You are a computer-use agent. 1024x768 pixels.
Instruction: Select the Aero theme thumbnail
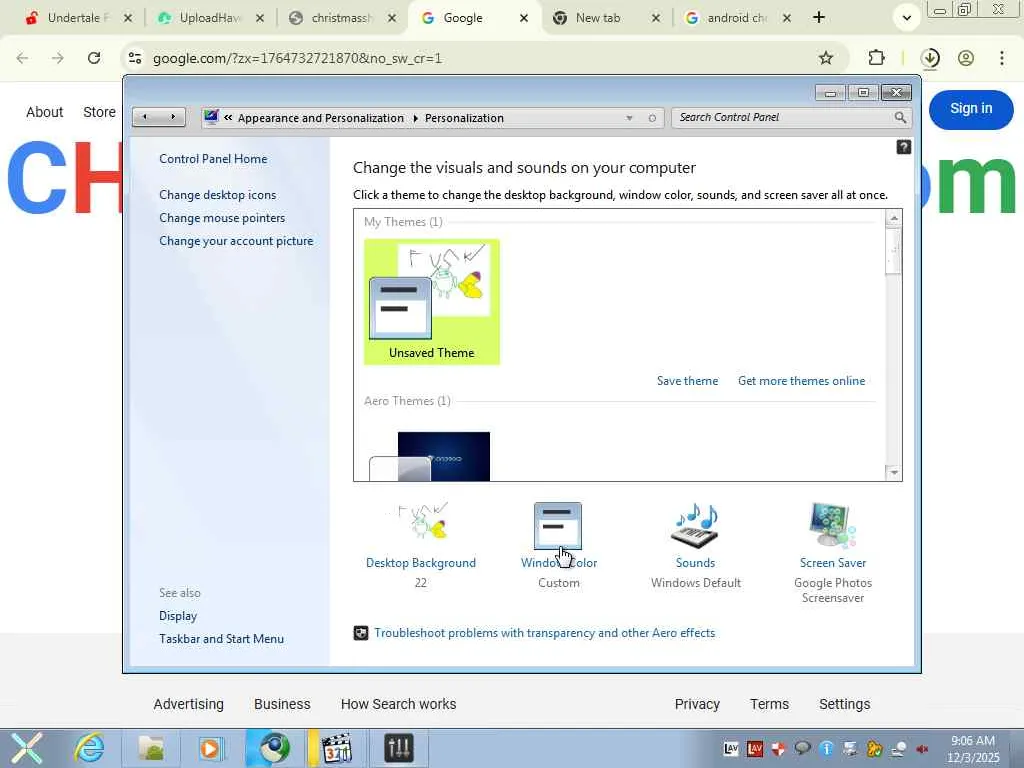pyautogui.click(x=430, y=456)
